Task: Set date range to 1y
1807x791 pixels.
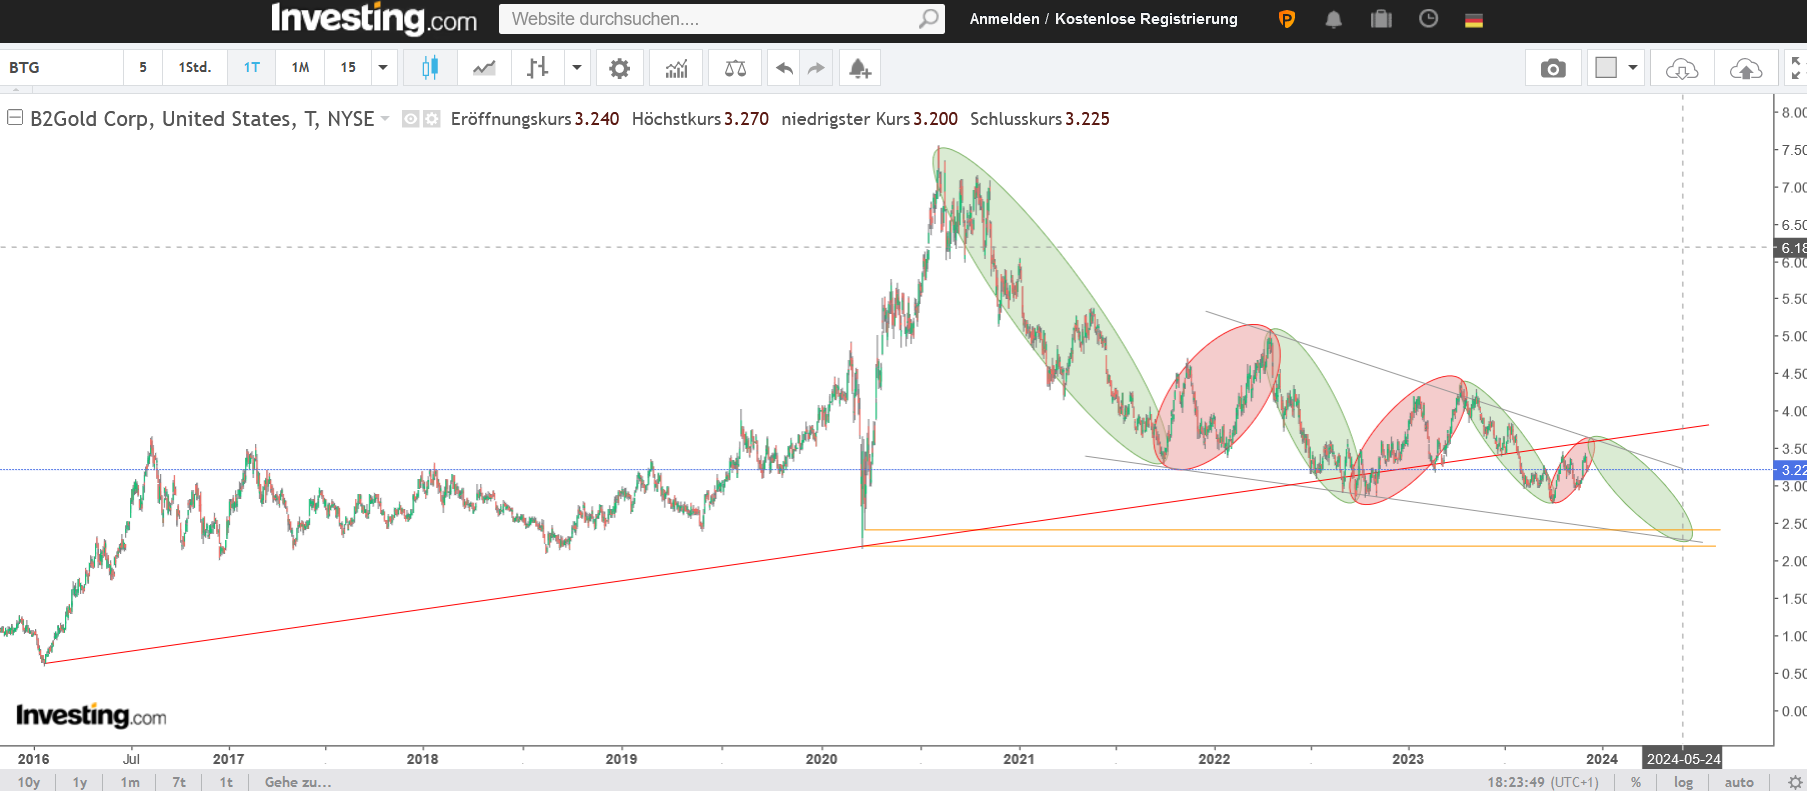Action: coord(80,782)
